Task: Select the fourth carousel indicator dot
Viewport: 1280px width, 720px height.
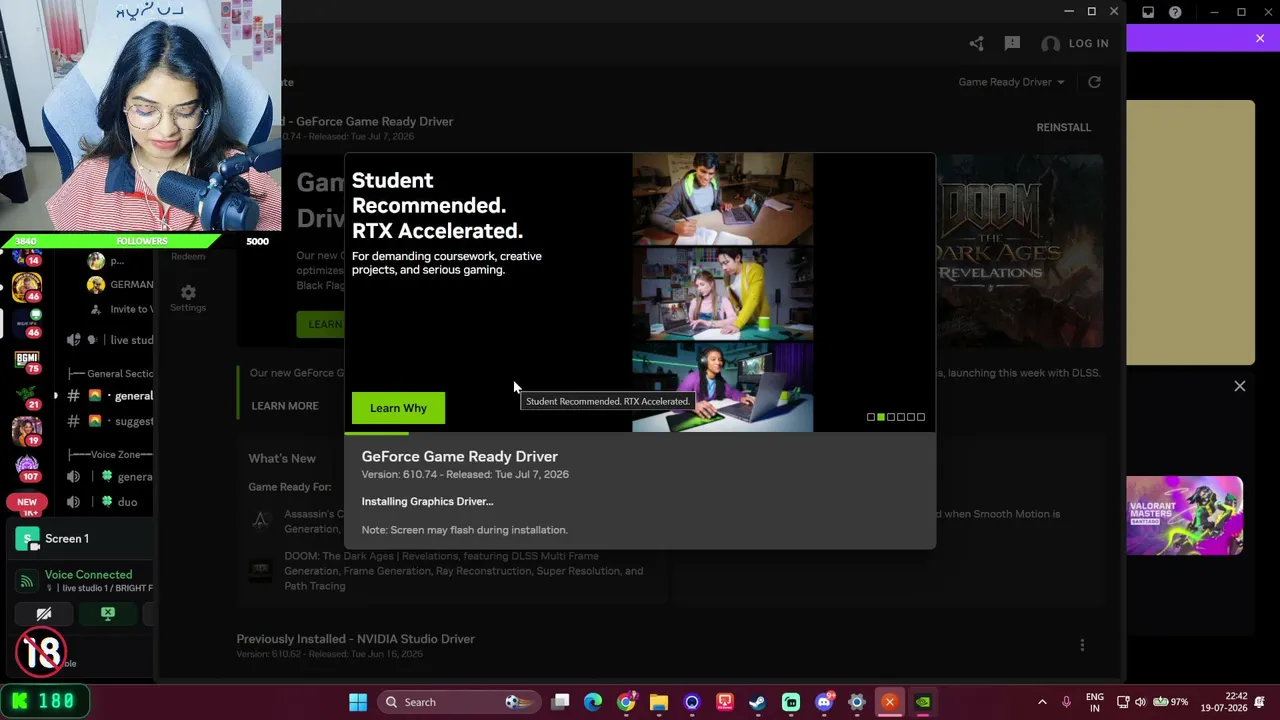Action: pos(900,417)
